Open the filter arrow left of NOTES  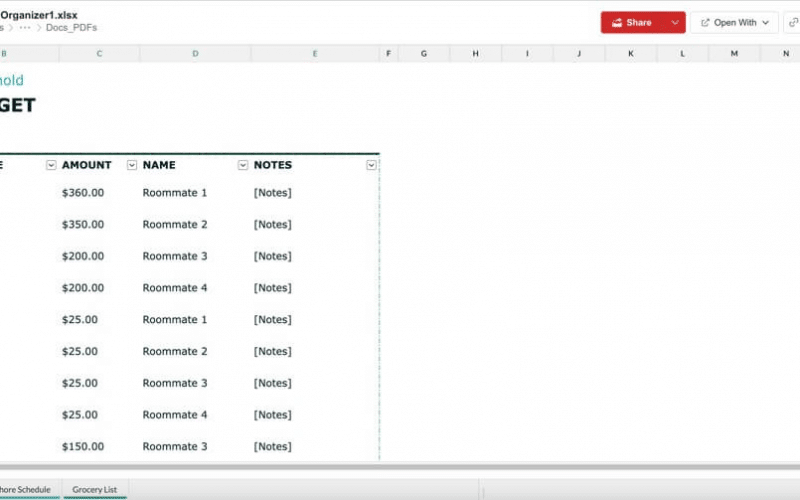coord(242,165)
